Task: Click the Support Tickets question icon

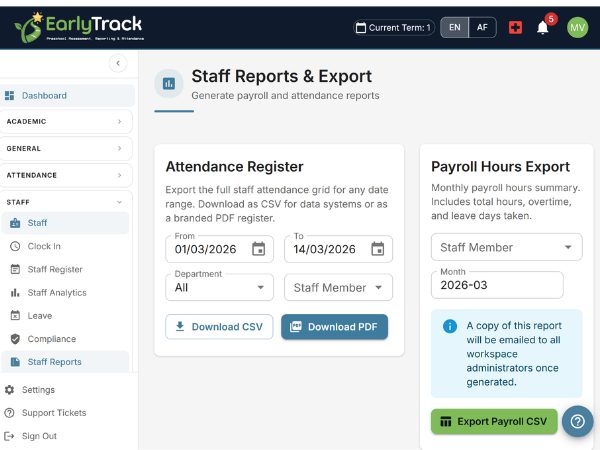Action: [x=9, y=413]
